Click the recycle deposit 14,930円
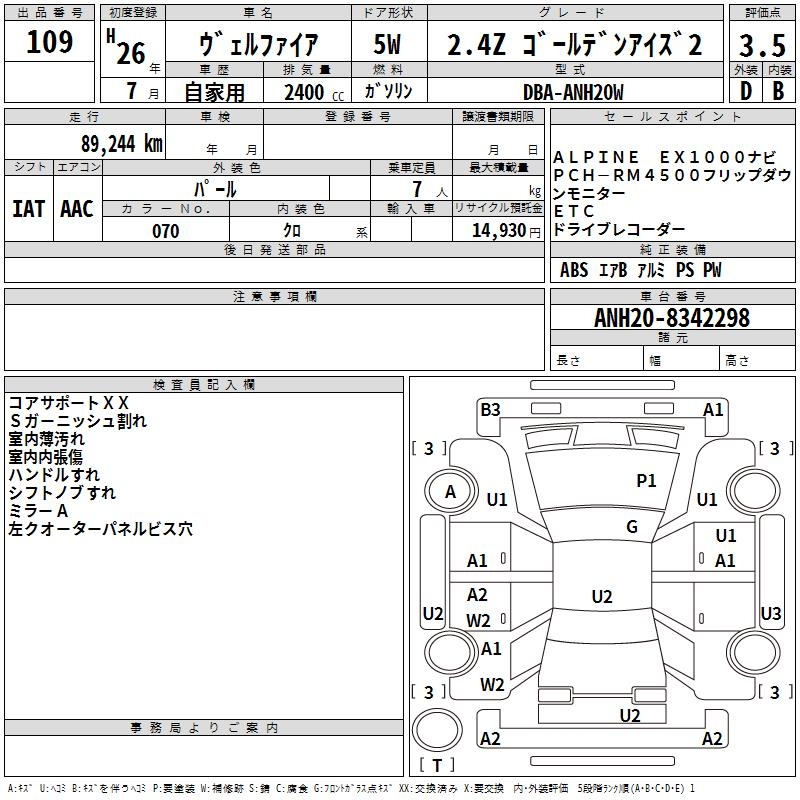 [x=506, y=231]
